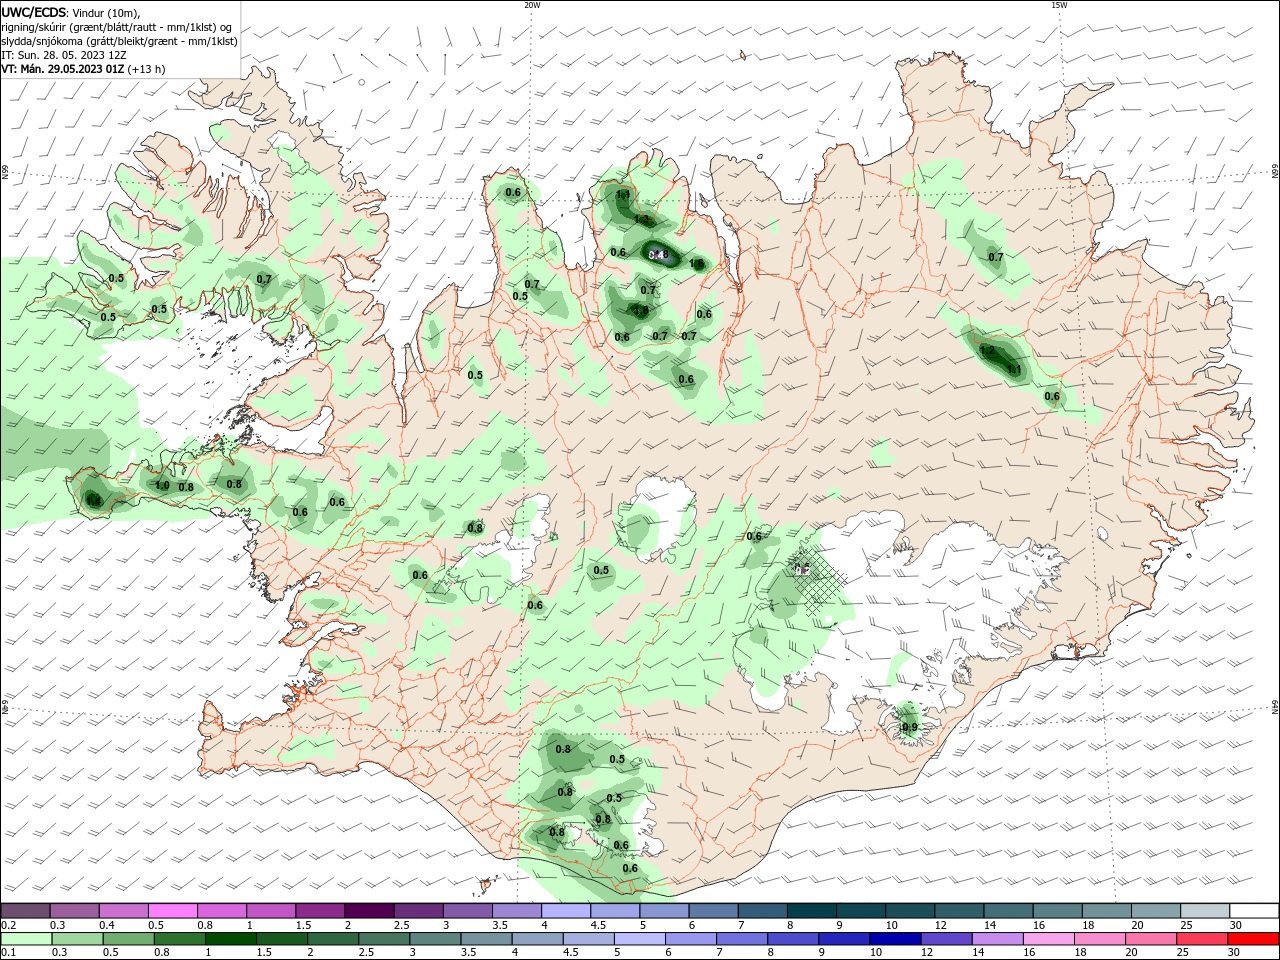Click the 15W longitude label at the top
This screenshot has height=960, width=1280.
point(1059,5)
